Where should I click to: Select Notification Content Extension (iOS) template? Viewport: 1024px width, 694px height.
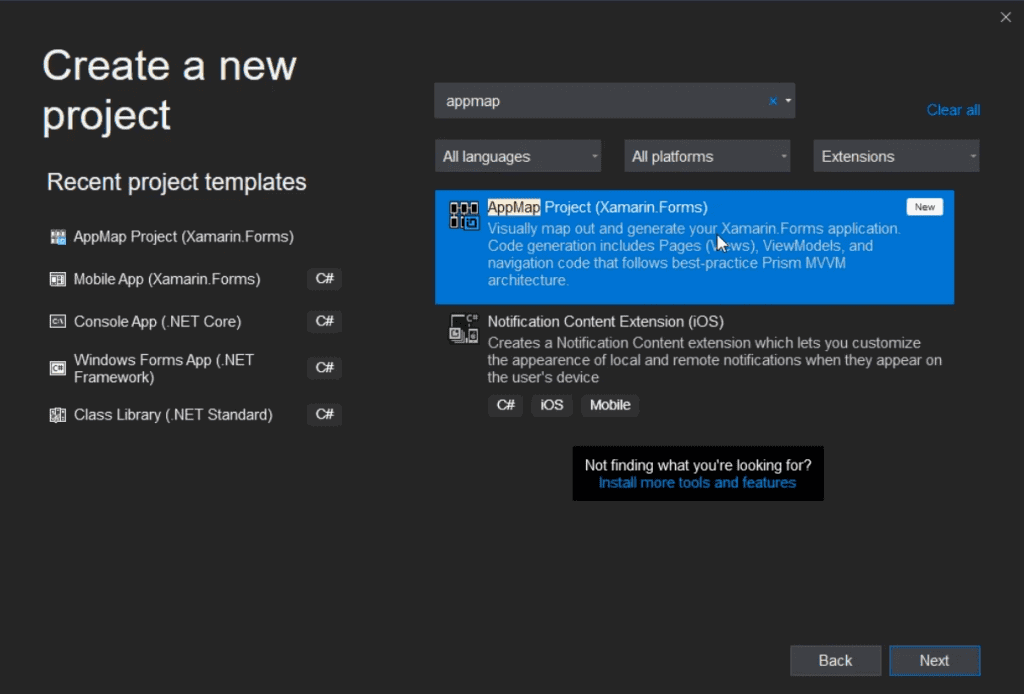(x=694, y=364)
